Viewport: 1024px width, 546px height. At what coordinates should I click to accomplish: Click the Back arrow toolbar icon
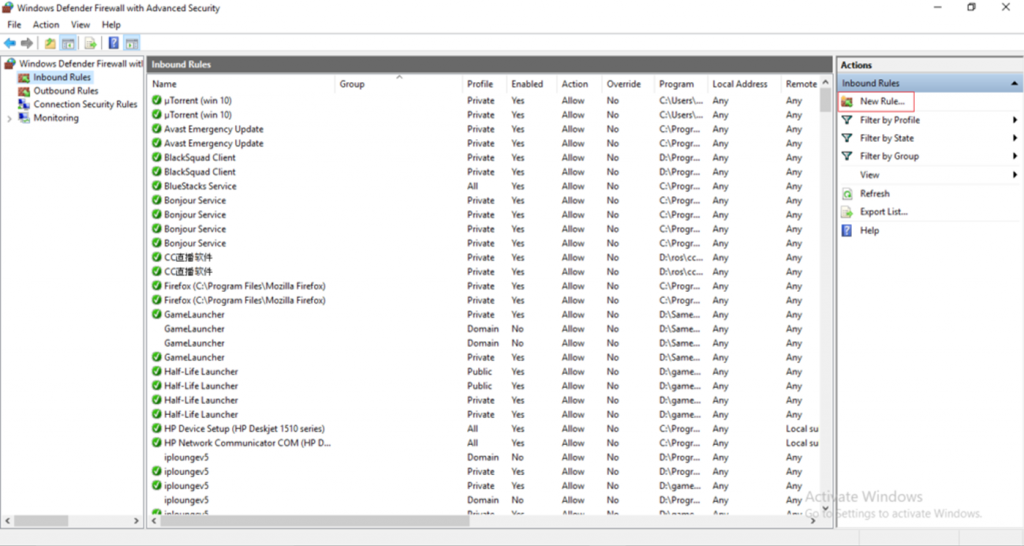point(10,43)
